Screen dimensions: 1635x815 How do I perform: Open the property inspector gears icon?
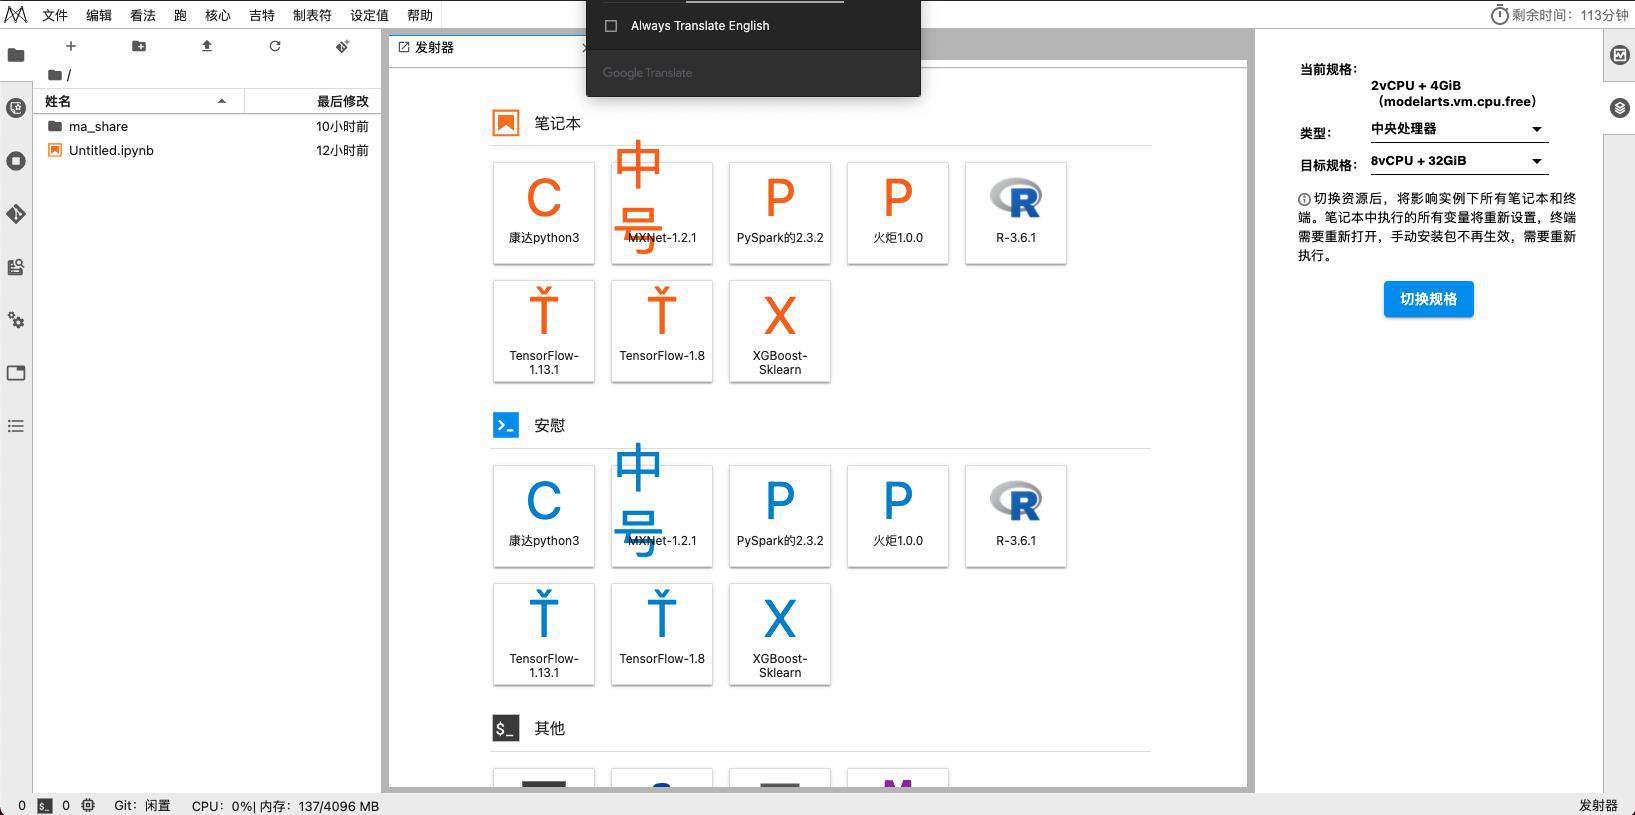click(16, 320)
